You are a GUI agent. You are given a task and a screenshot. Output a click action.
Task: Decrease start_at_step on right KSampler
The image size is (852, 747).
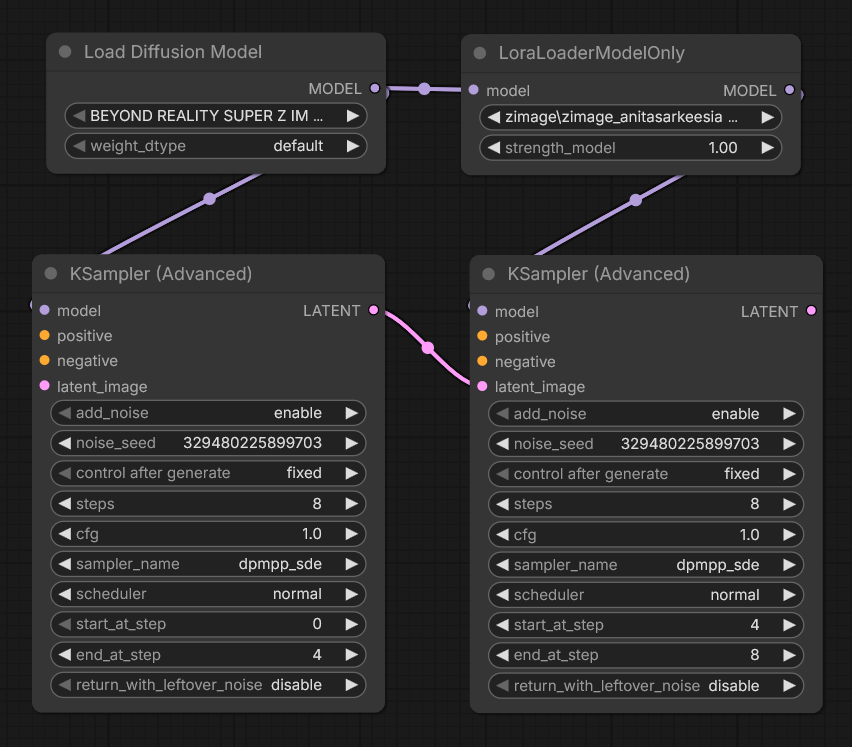(503, 625)
